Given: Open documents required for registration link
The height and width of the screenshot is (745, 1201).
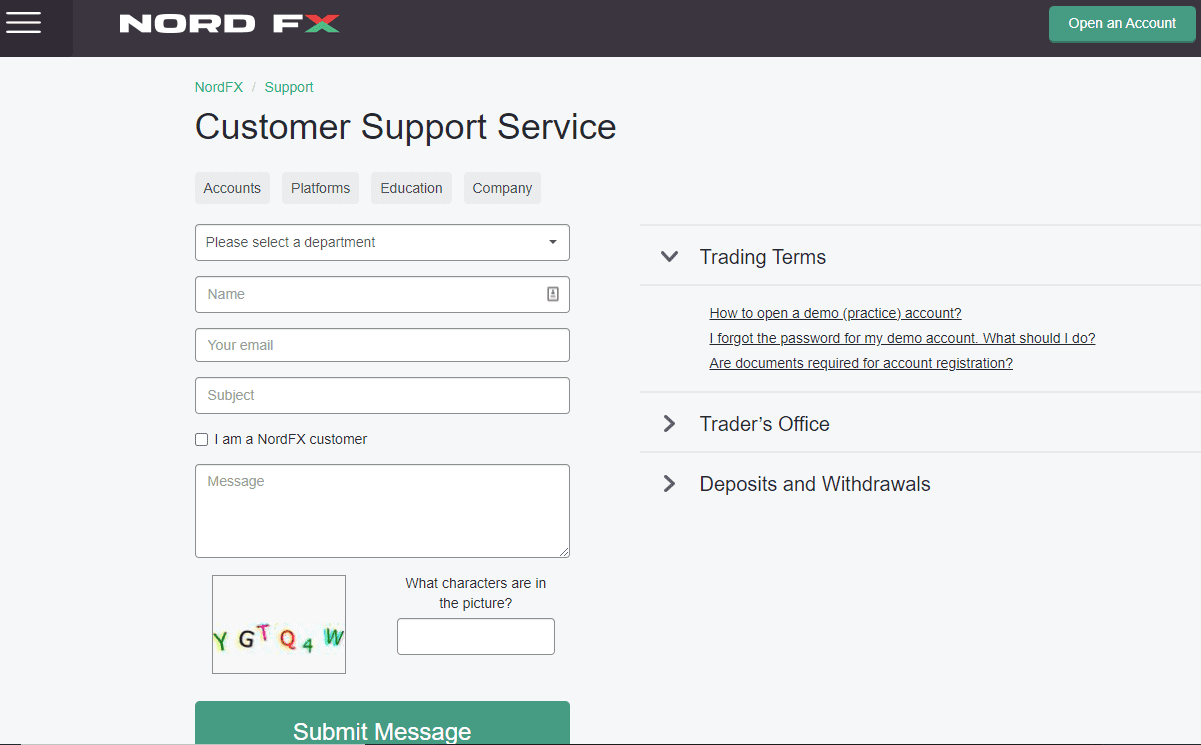Looking at the screenshot, I should [861, 363].
